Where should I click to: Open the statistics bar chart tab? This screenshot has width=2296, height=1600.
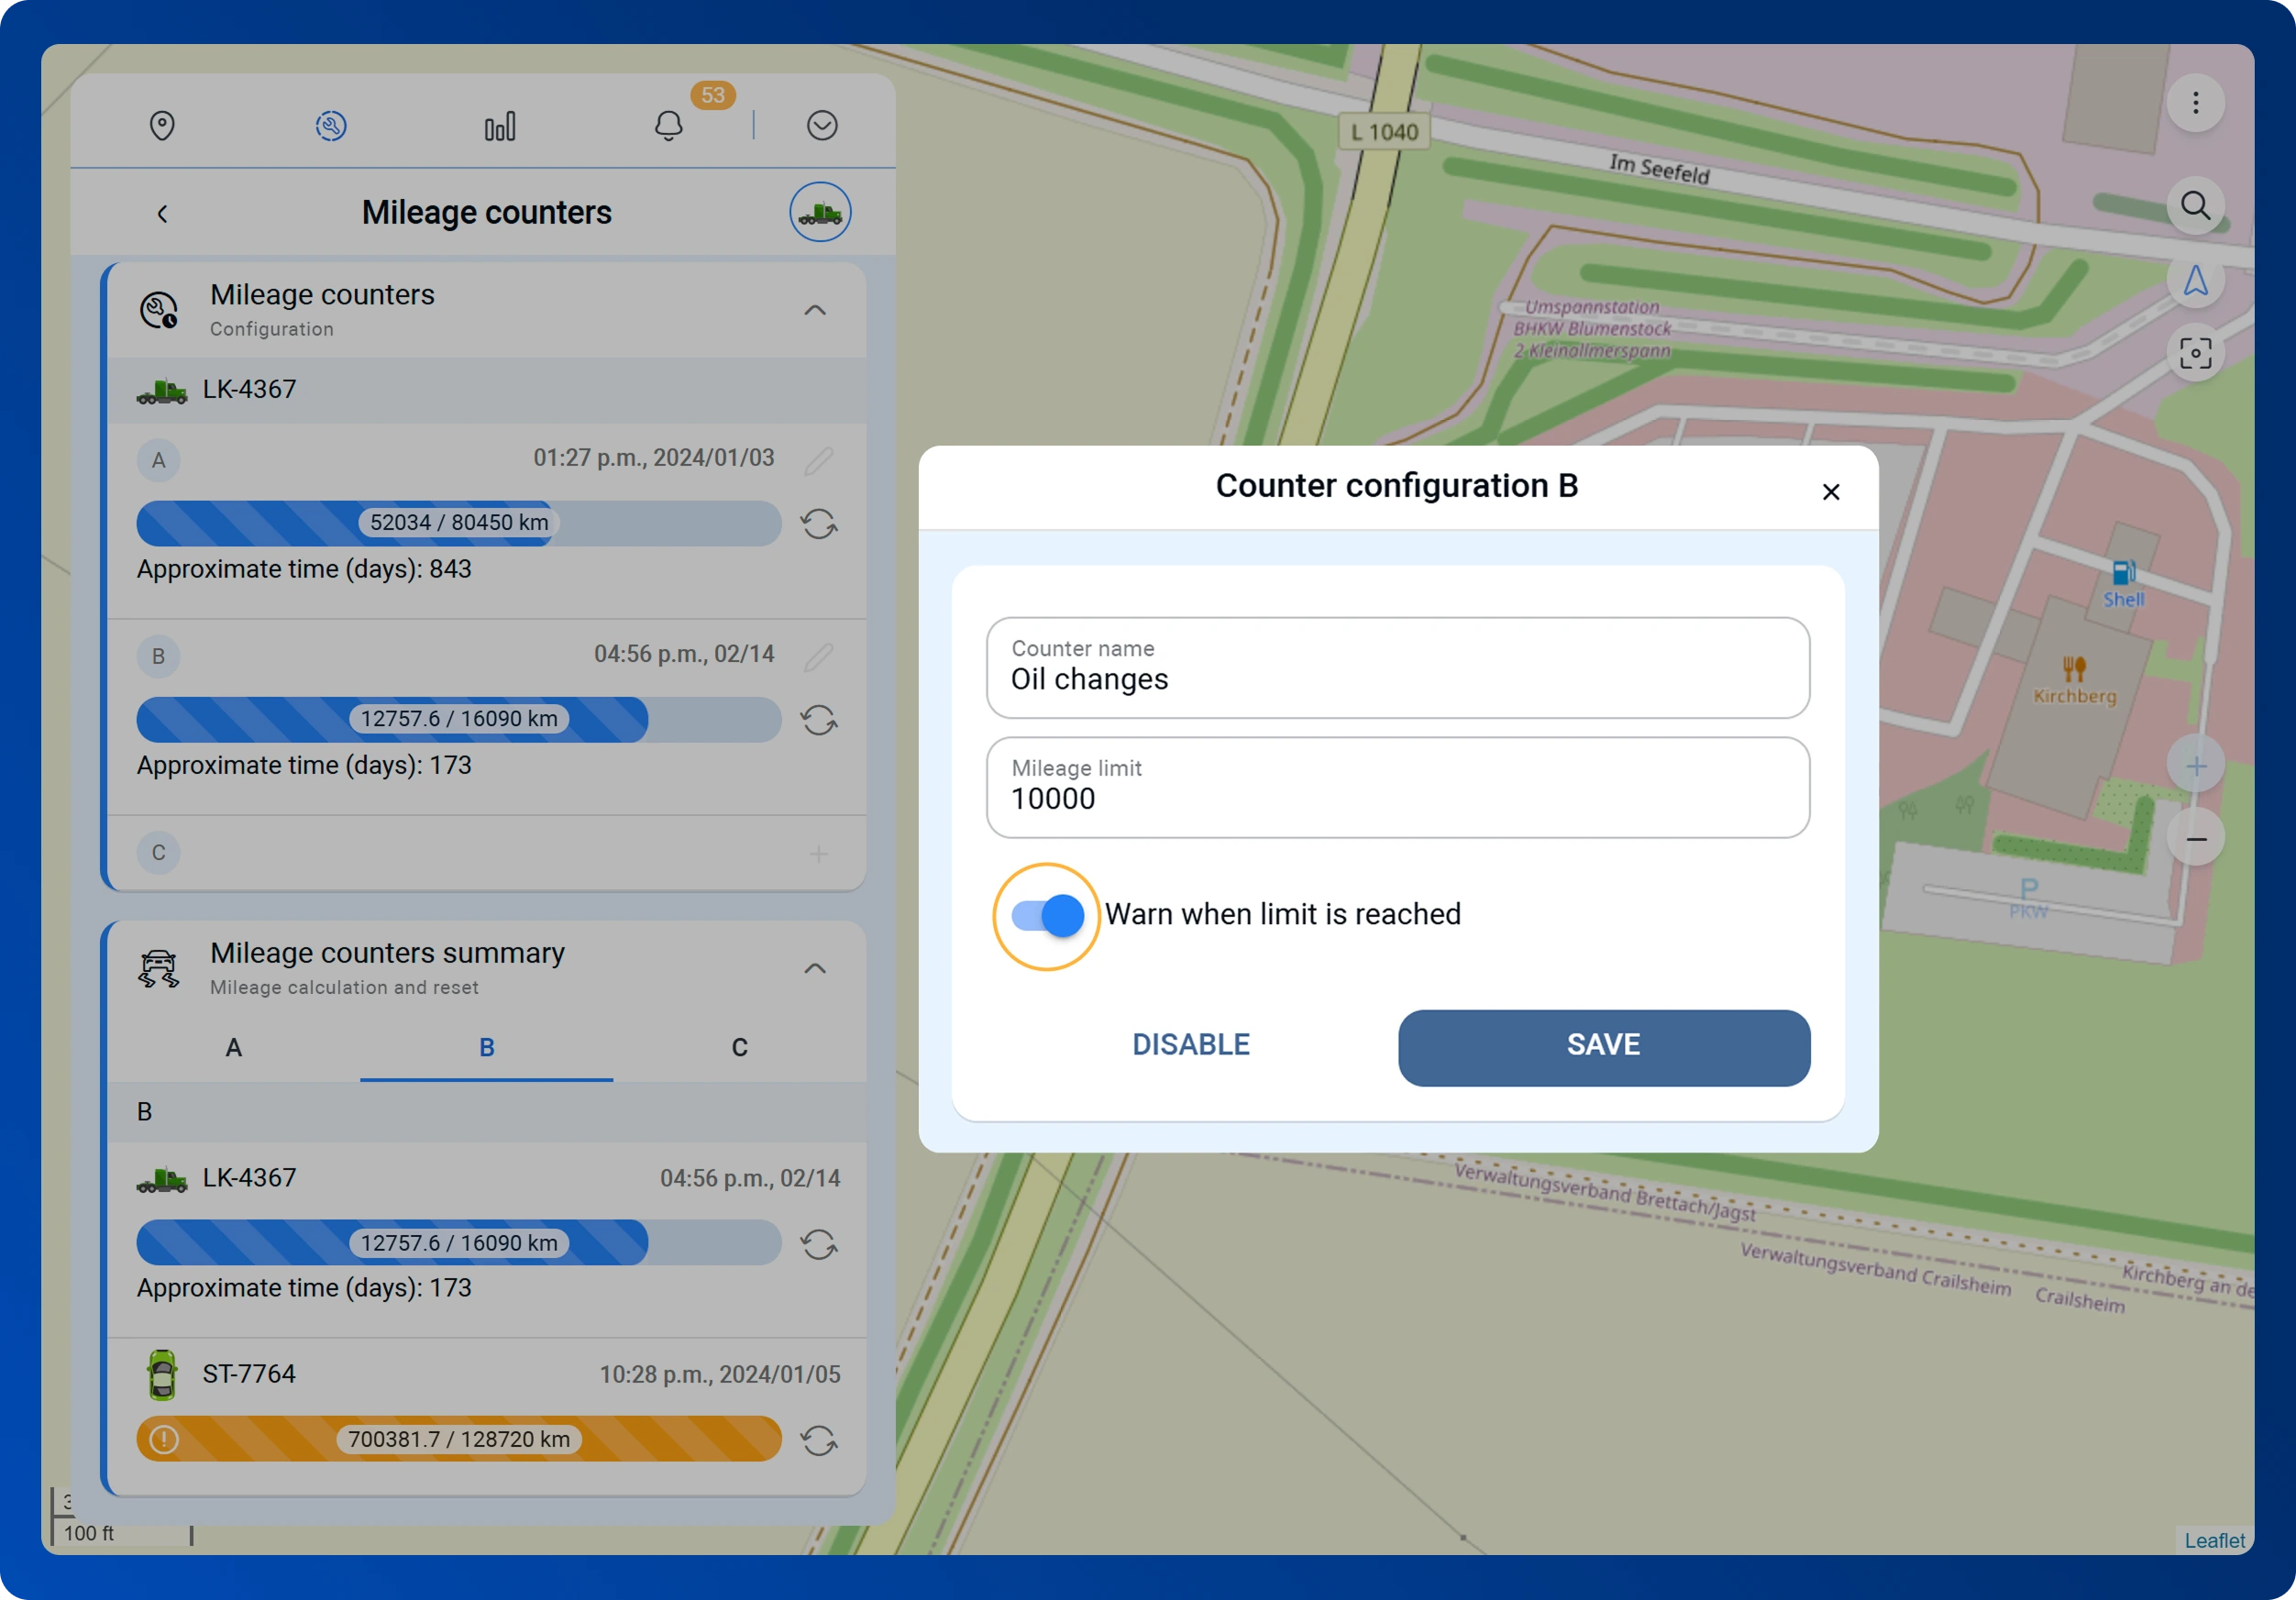(500, 126)
